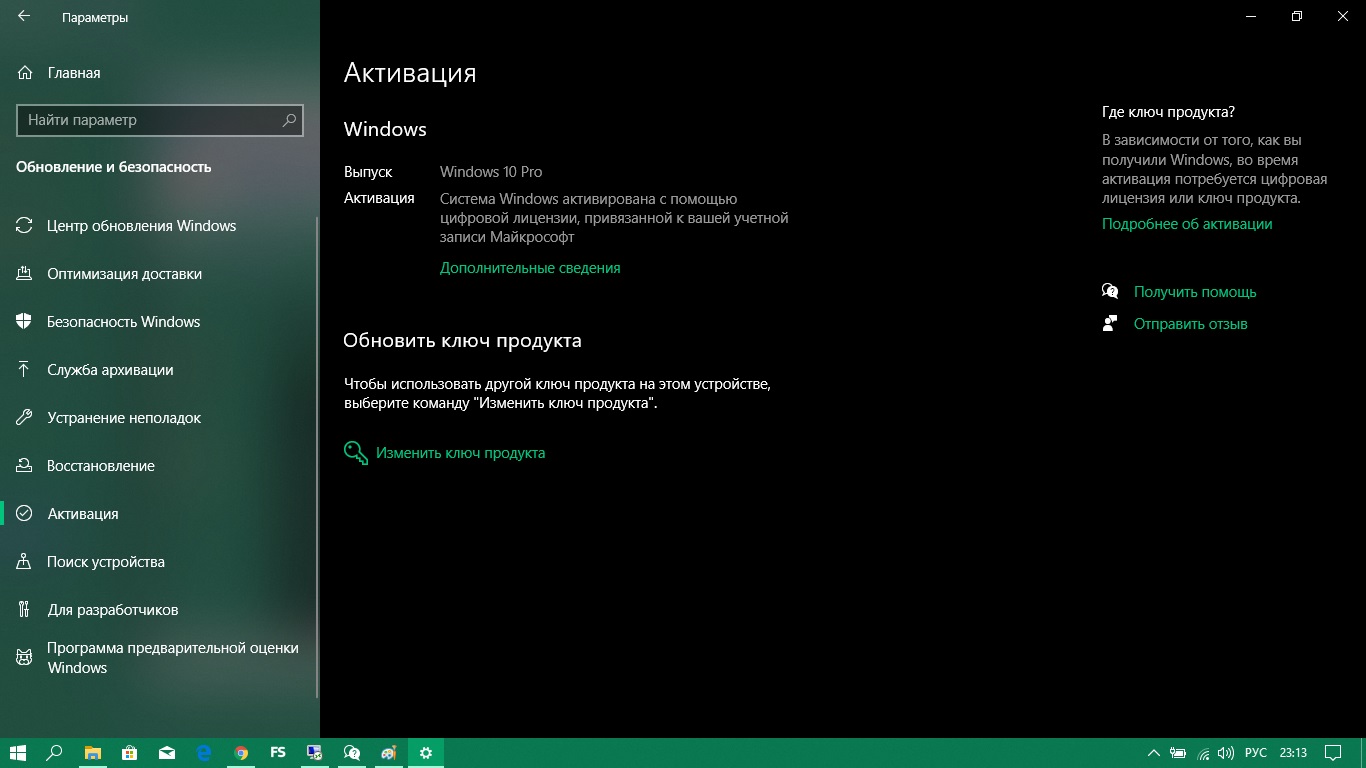Open the Главная home page
1366x768 pixels.
(x=160, y=73)
